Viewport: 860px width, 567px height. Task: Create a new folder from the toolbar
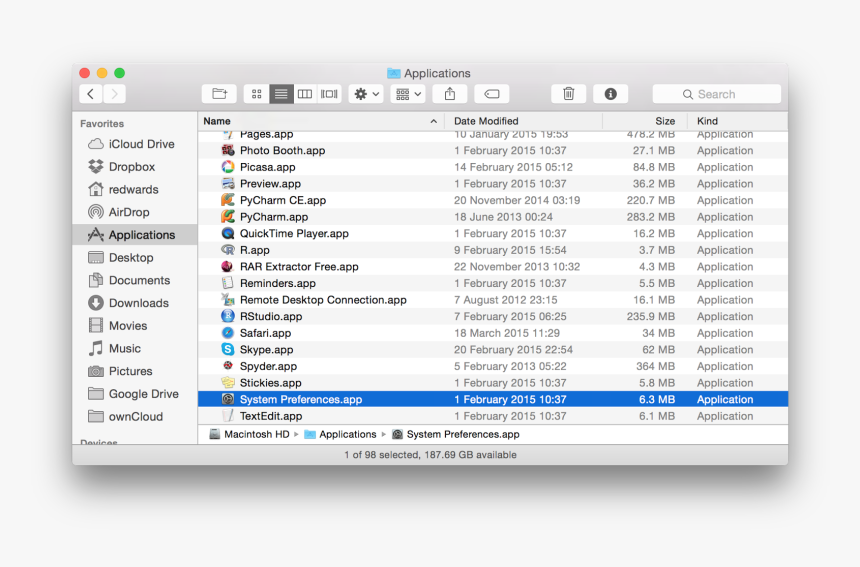coord(219,94)
